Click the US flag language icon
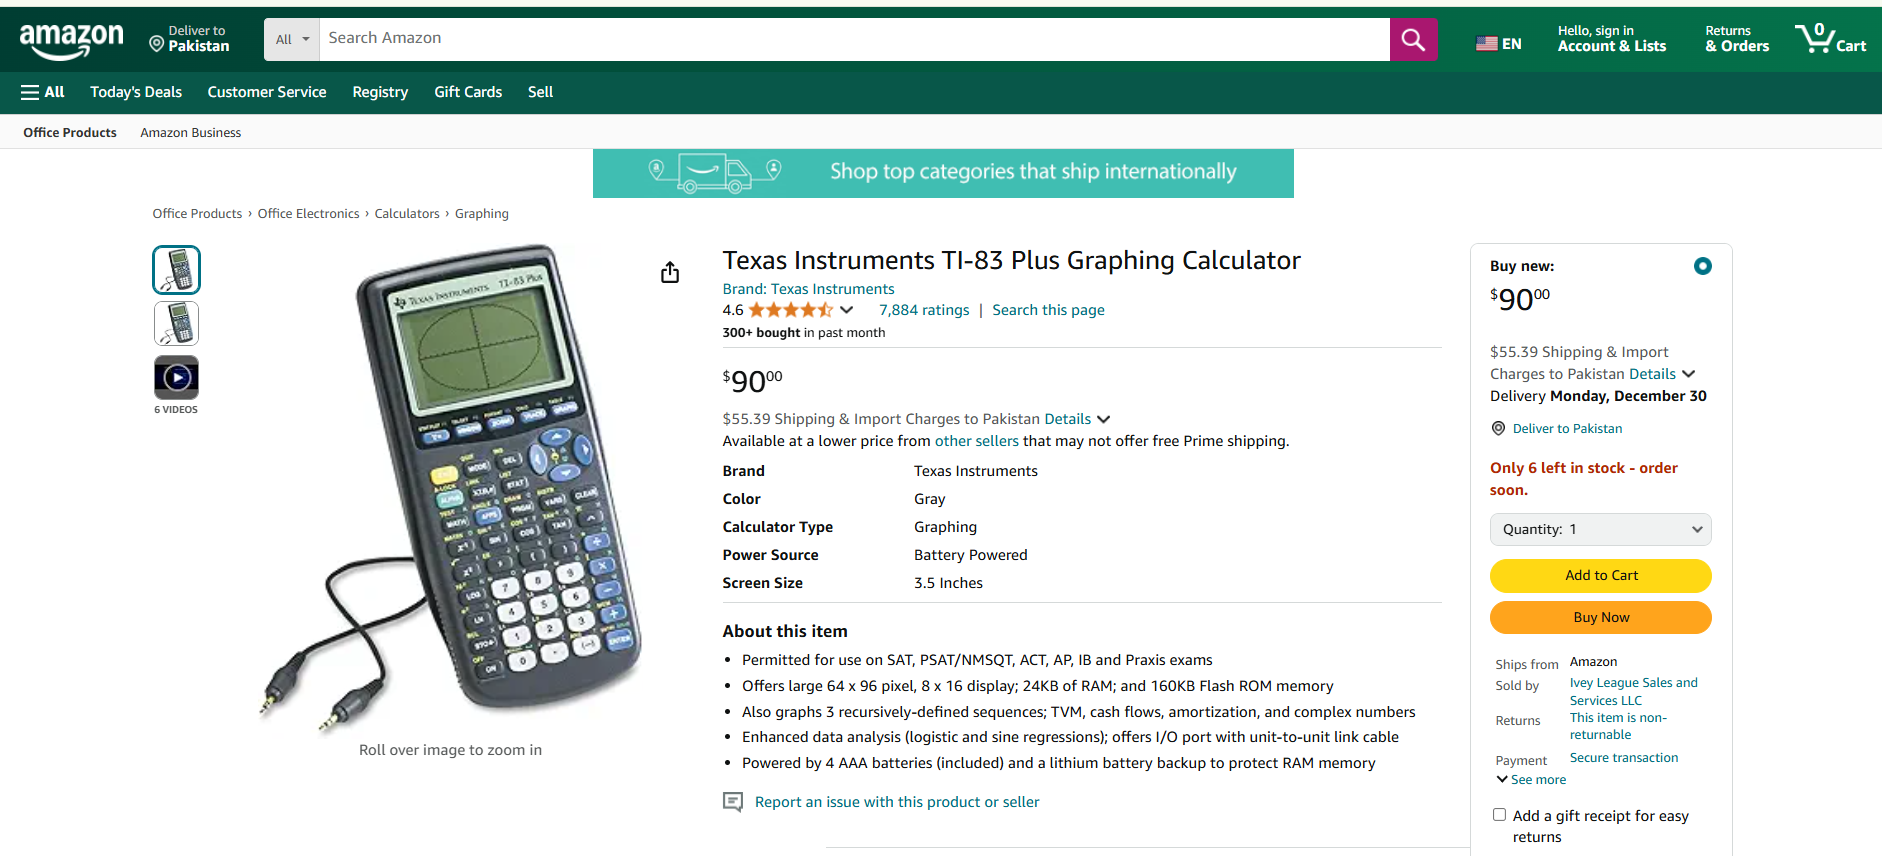Image resolution: width=1882 pixels, height=856 pixels. [x=1487, y=44]
